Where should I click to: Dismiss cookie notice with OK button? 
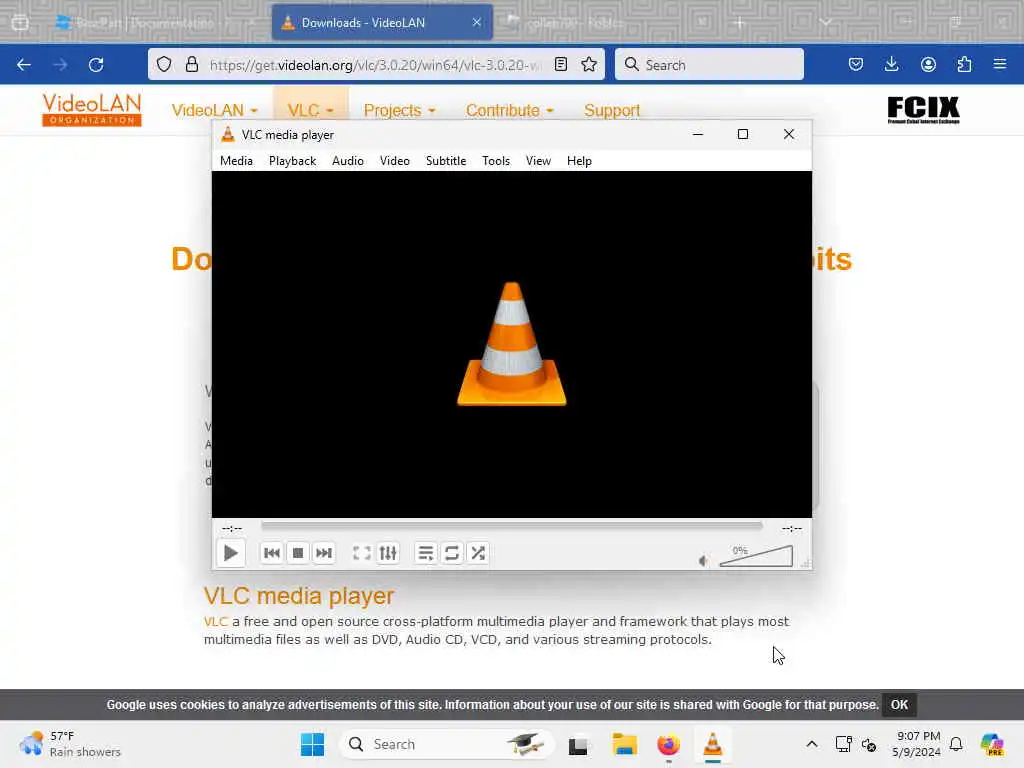899,705
